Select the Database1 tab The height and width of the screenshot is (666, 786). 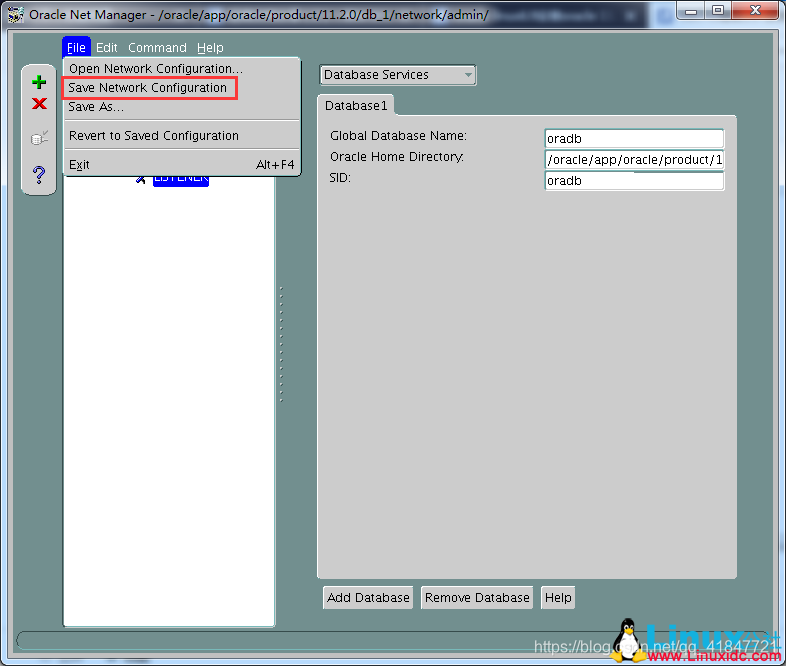tap(356, 106)
